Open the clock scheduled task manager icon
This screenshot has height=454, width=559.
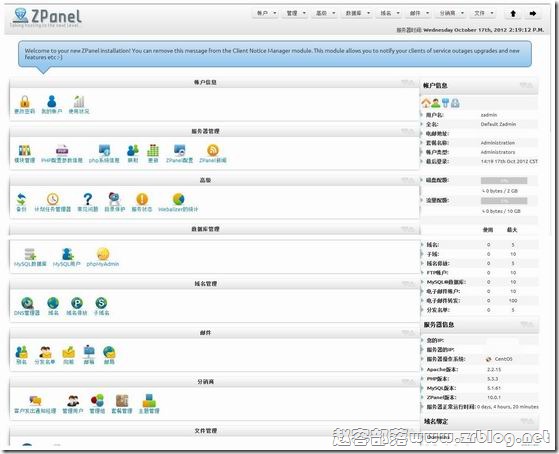53,199
